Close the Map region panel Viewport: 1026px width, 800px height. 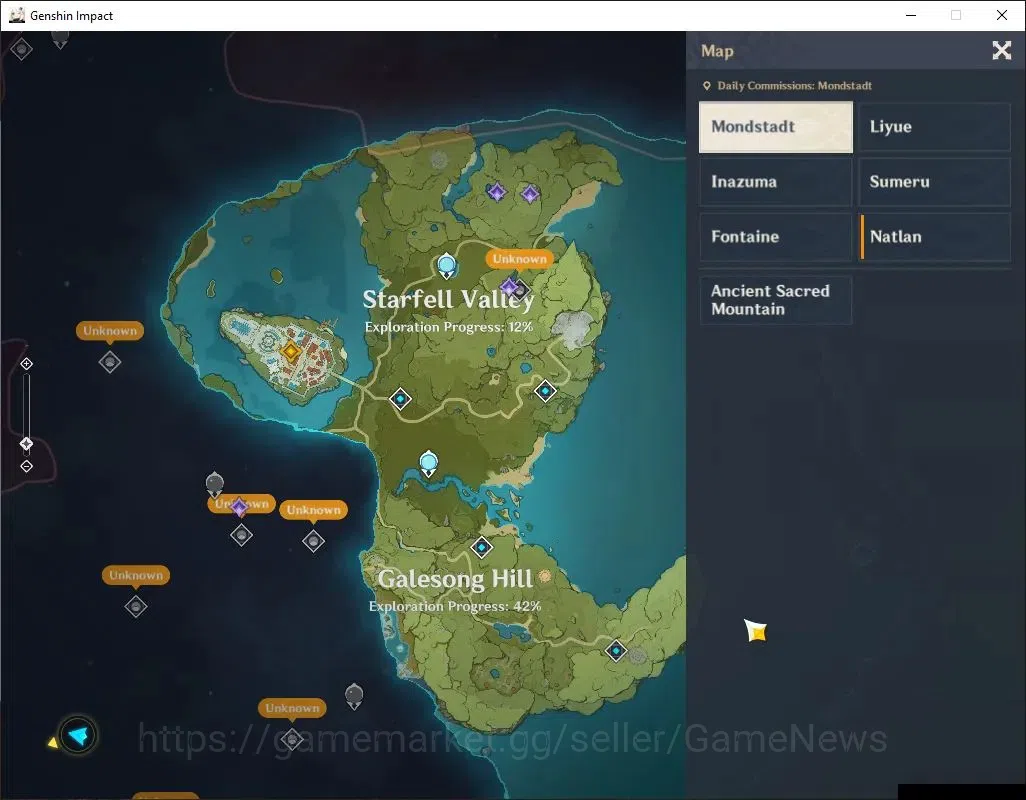point(1001,50)
